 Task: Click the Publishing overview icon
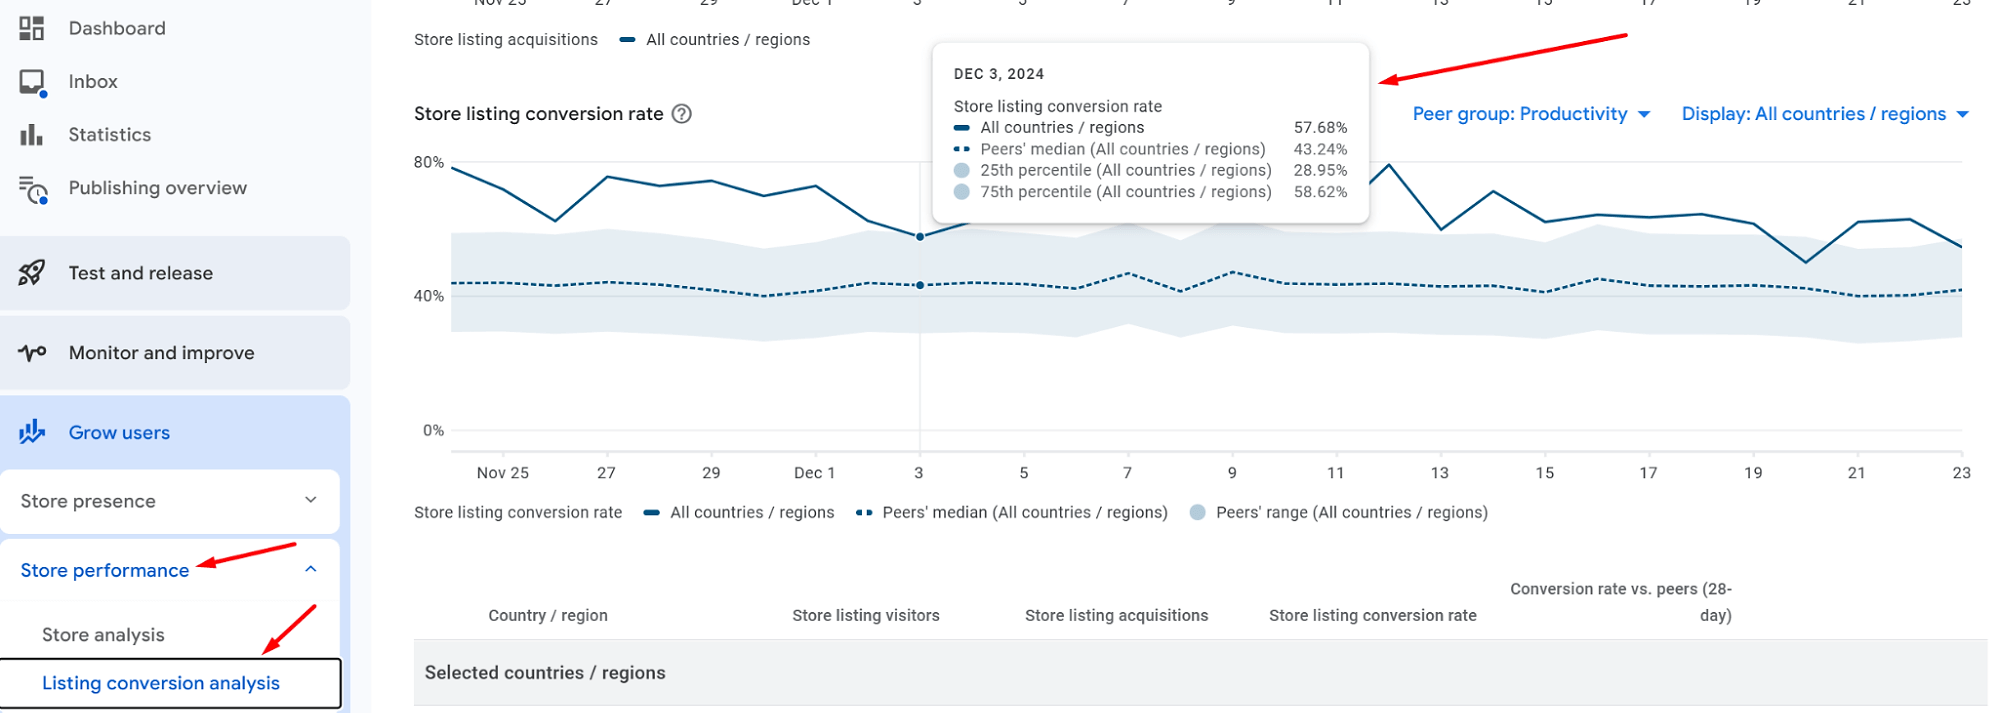click(x=32, y=189)
